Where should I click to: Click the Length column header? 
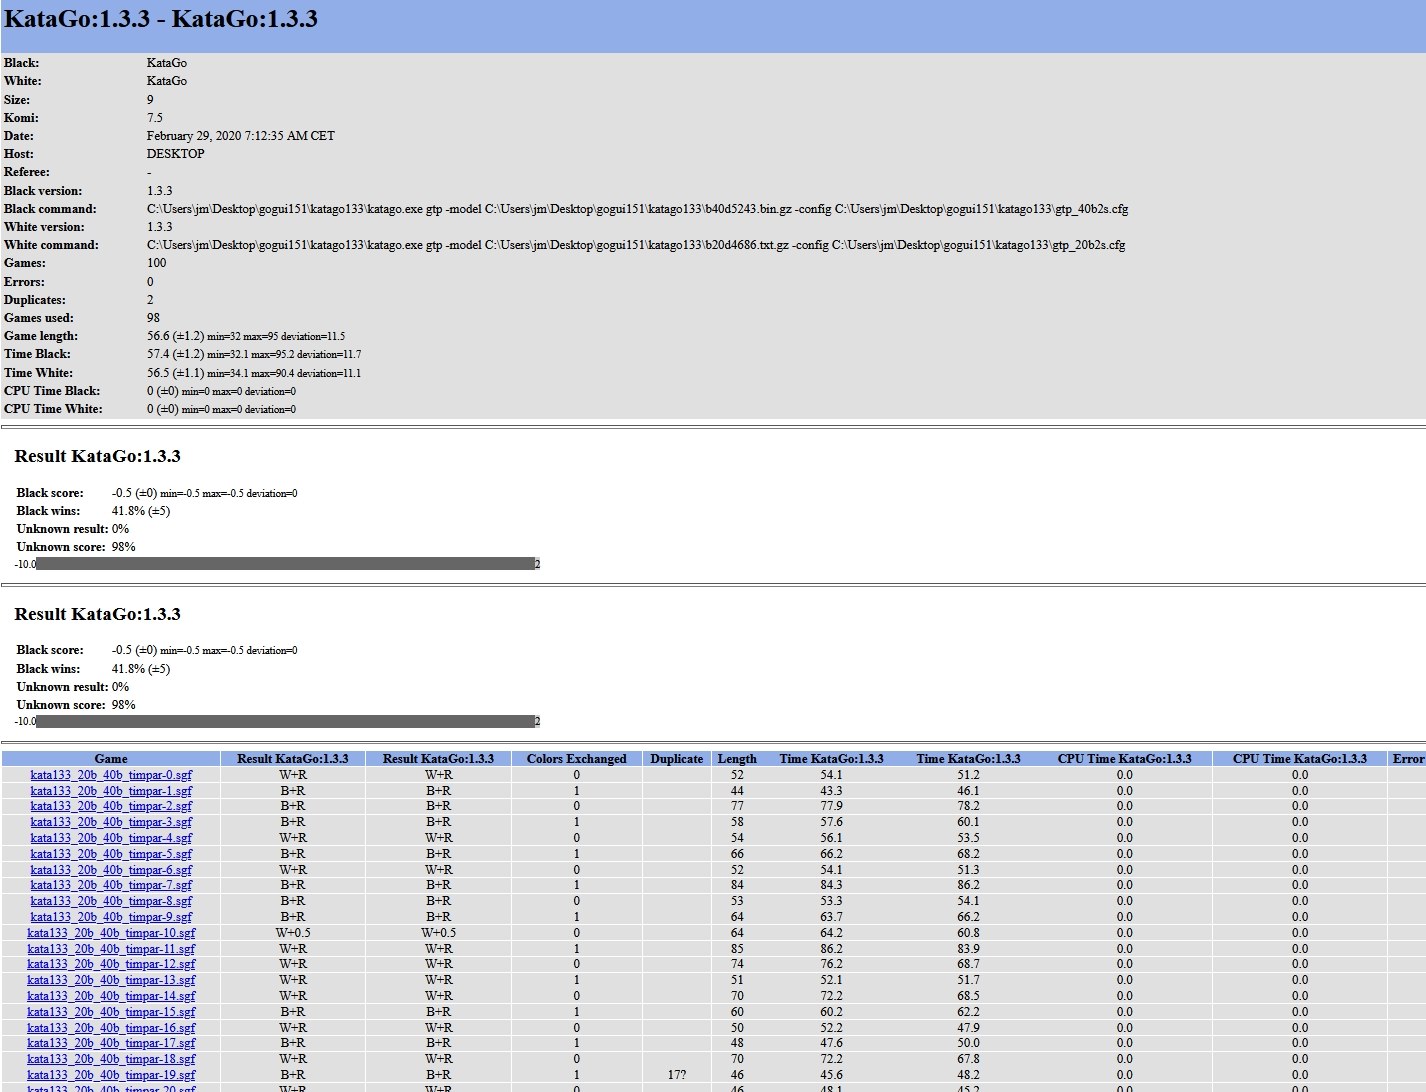pos(737,759)
